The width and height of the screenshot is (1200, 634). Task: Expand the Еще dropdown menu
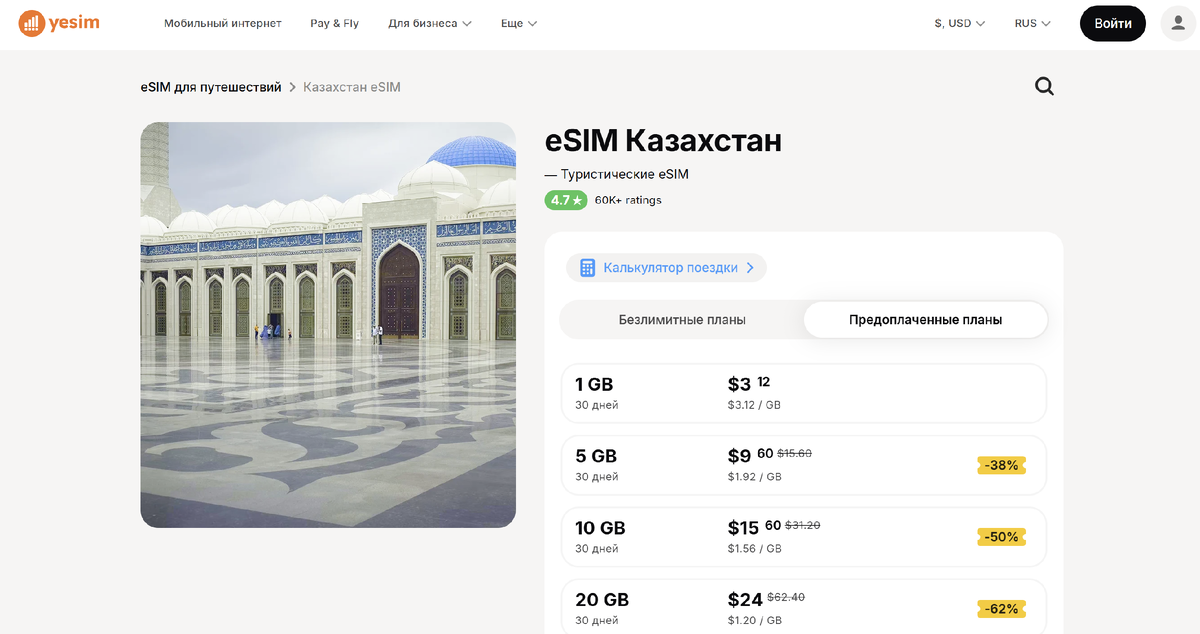[519, 23]
